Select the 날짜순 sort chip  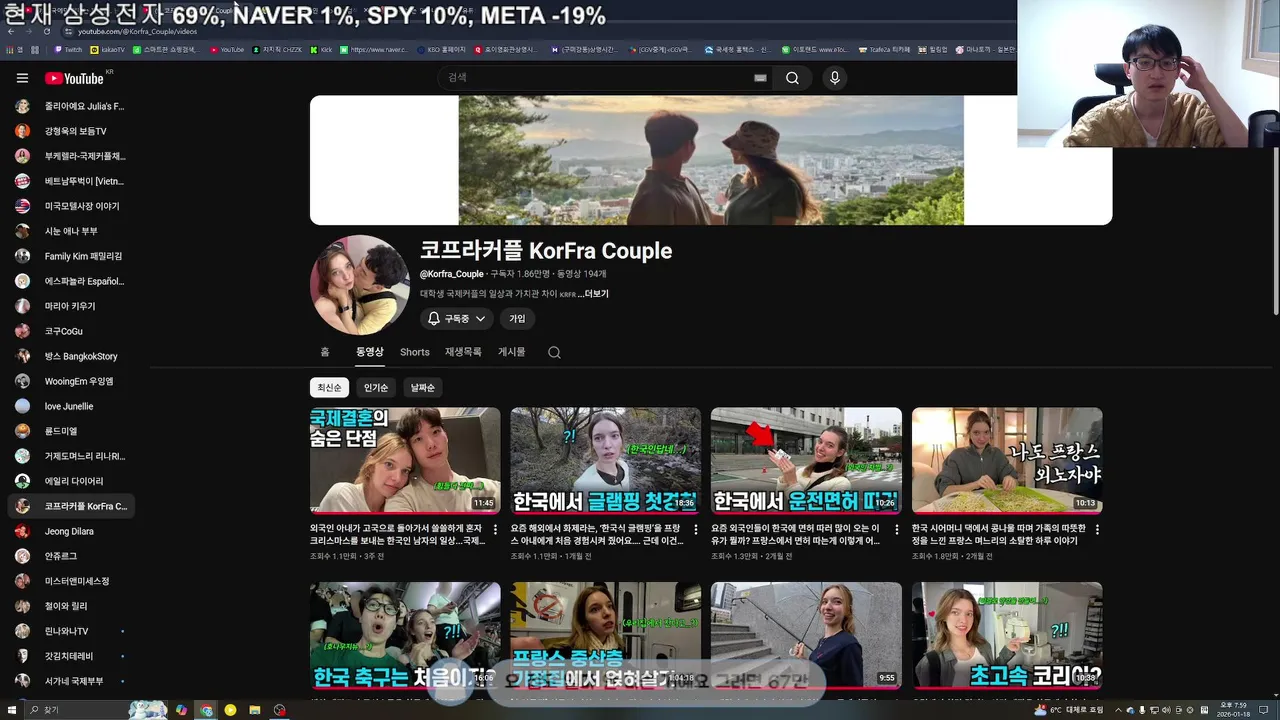423,388
